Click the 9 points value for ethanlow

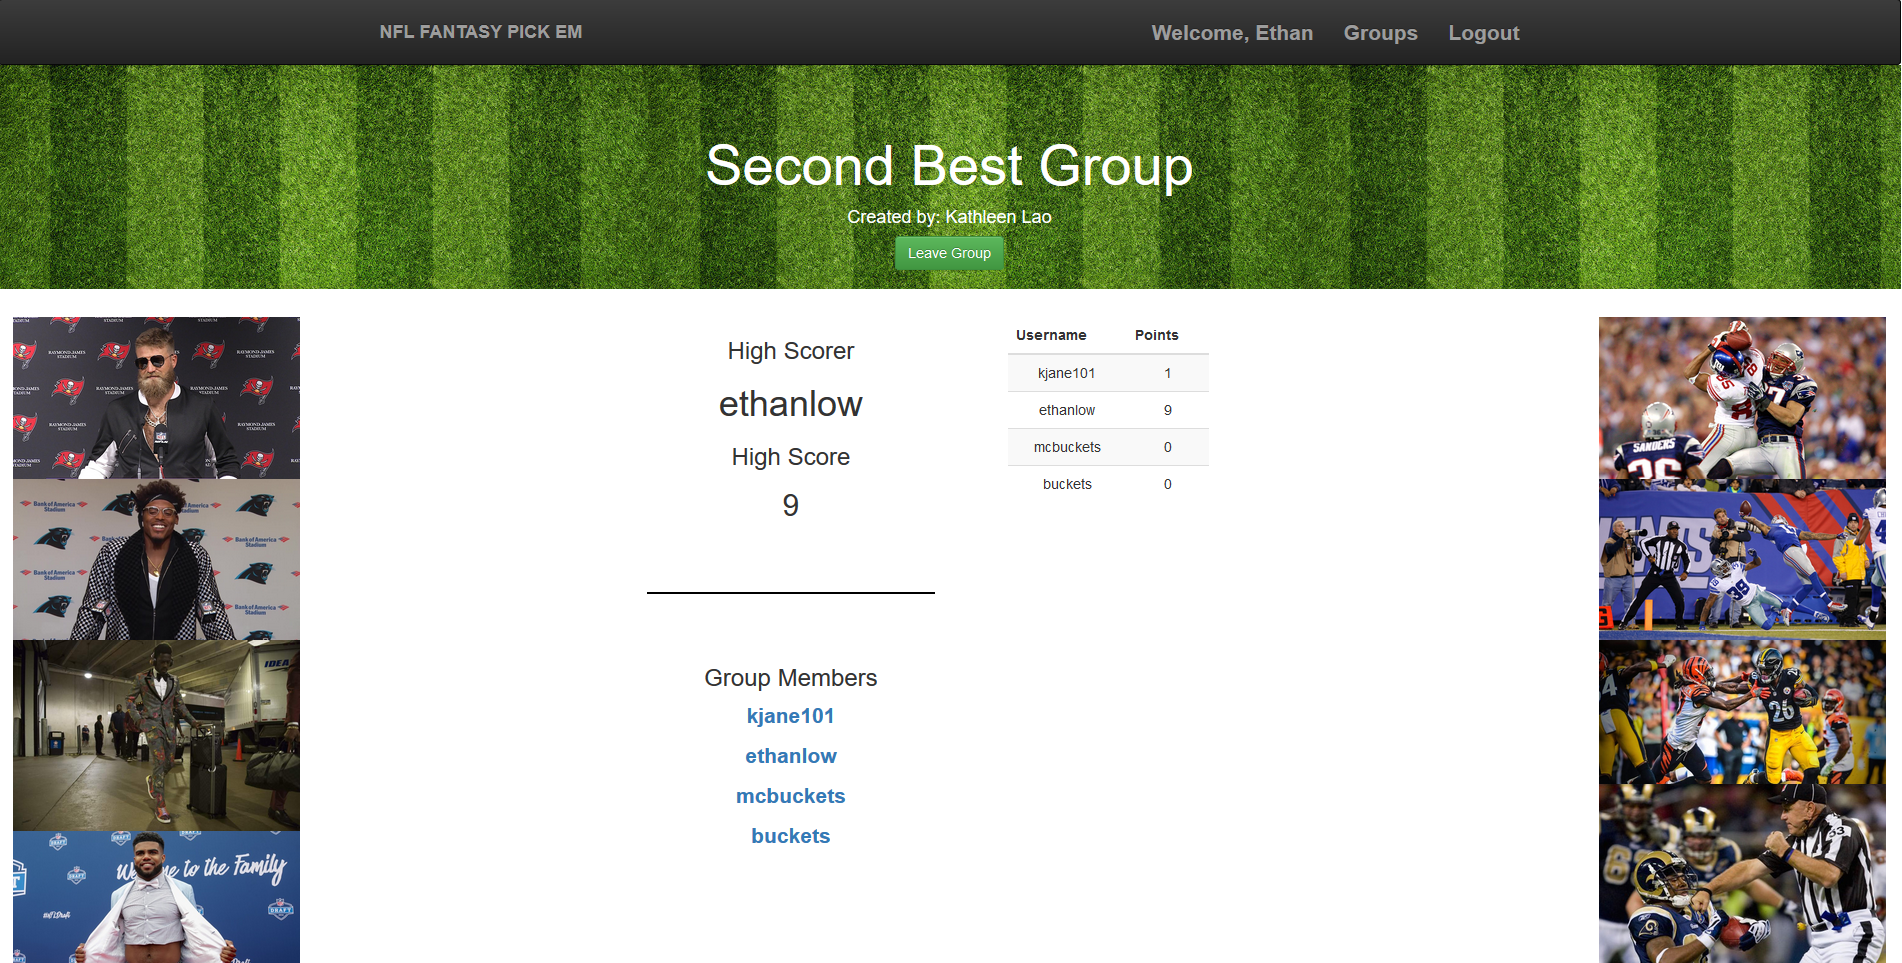pyautogui.click(x=1167, y=410)
